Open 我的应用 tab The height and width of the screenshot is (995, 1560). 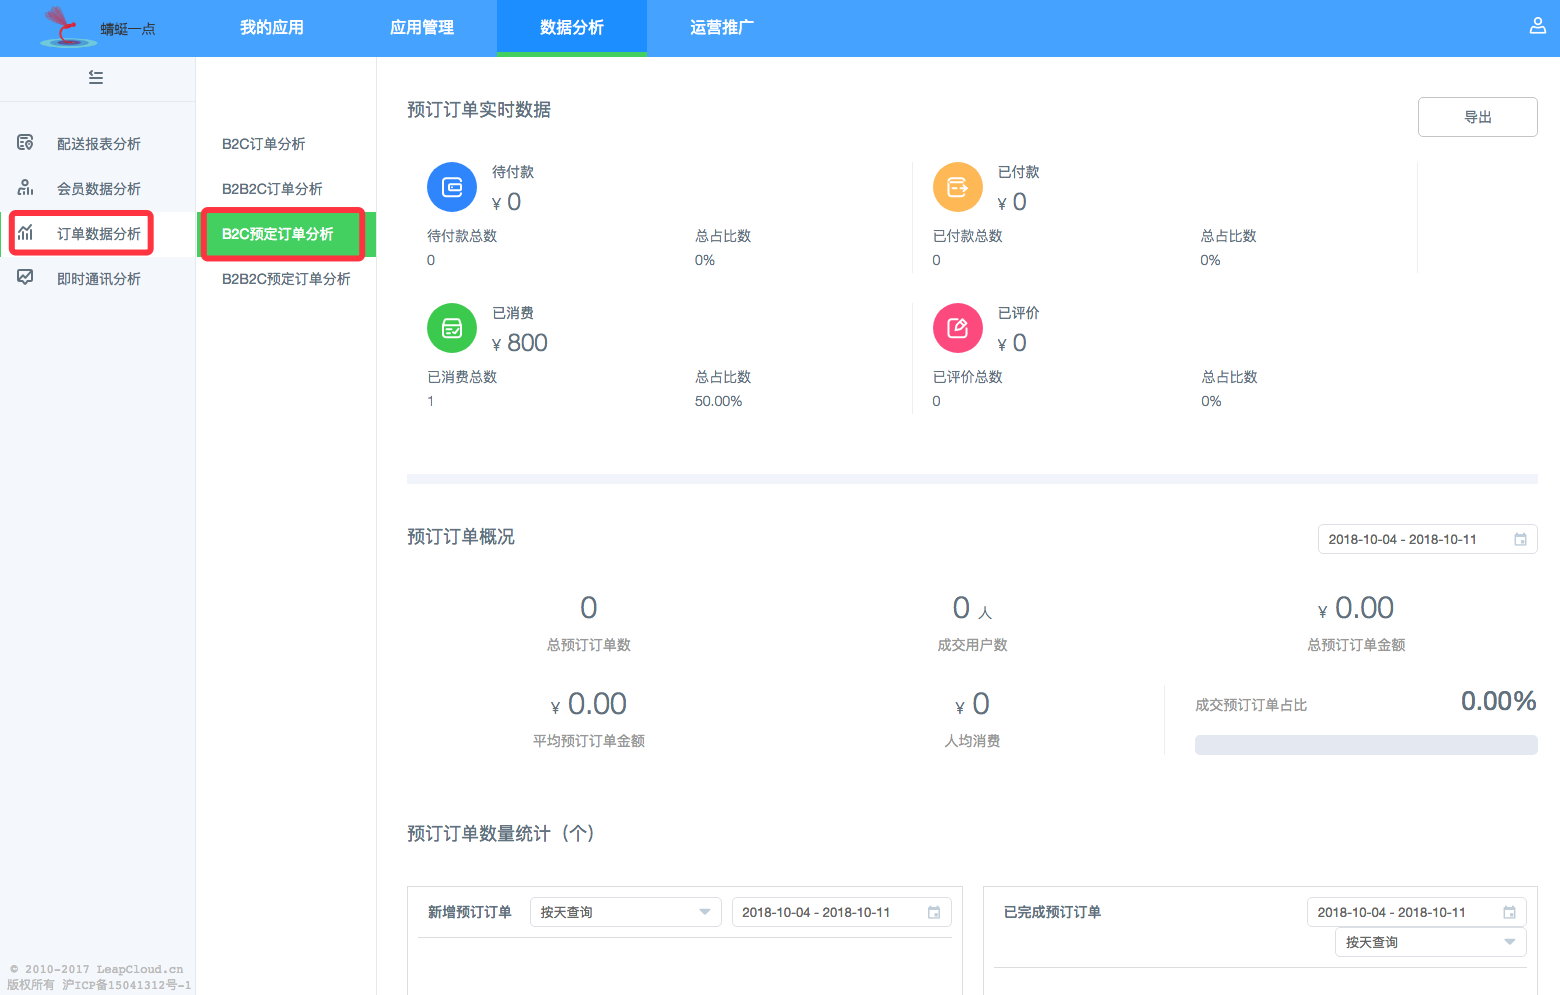pyautogui.click(x=272, y=28)
